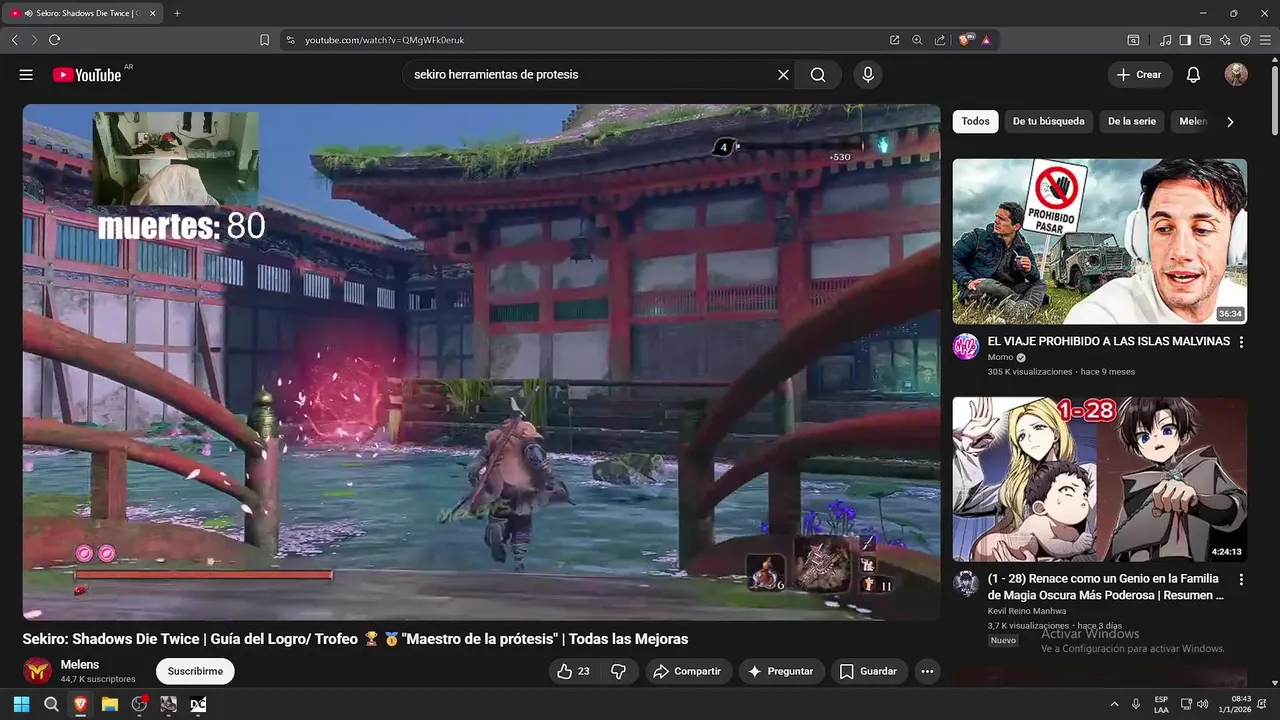Viewport: 1280px width, 720px height.
Task: Go to YouTube home via logo
Action: tap(87, 75)
